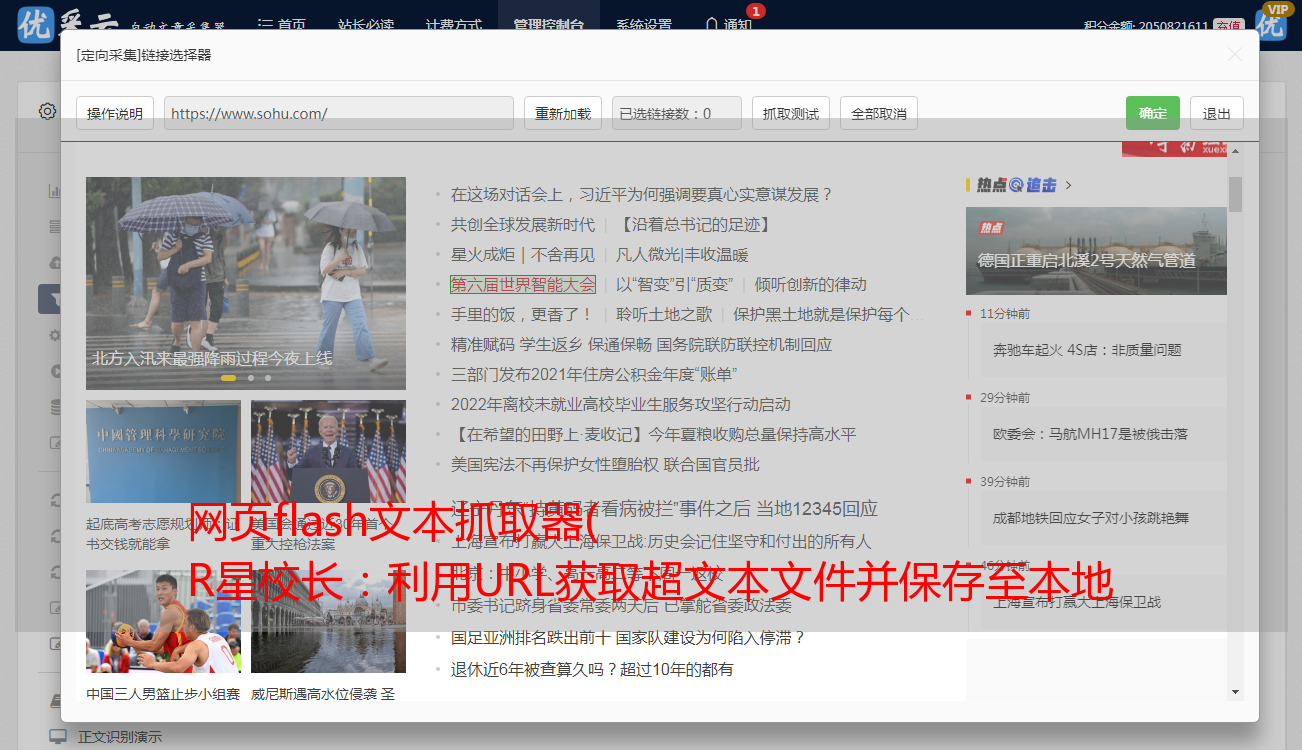Image resolution: width=1302 pixels, height=750 pixels.
Task: Cancel all selections with 全部取消
Action: (879, 113)
